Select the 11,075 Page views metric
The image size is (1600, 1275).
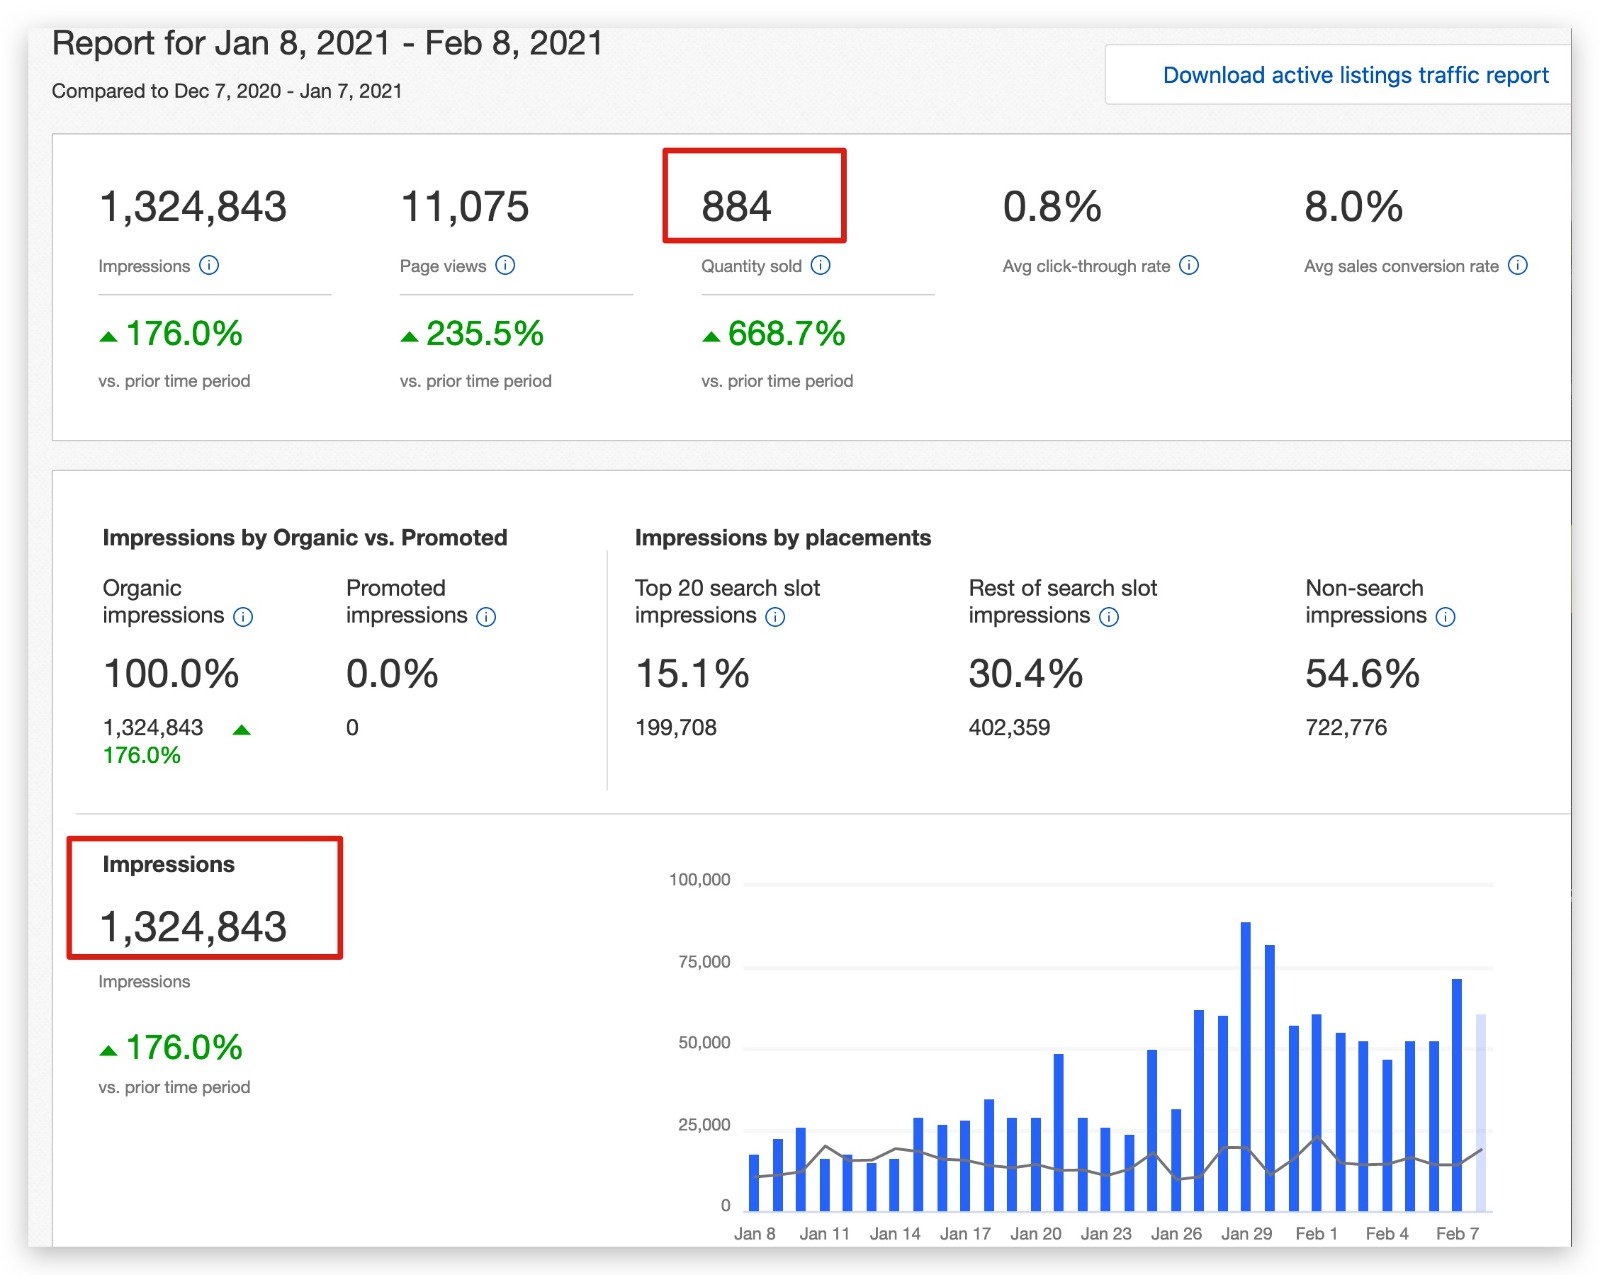click(x=464, y=207)
